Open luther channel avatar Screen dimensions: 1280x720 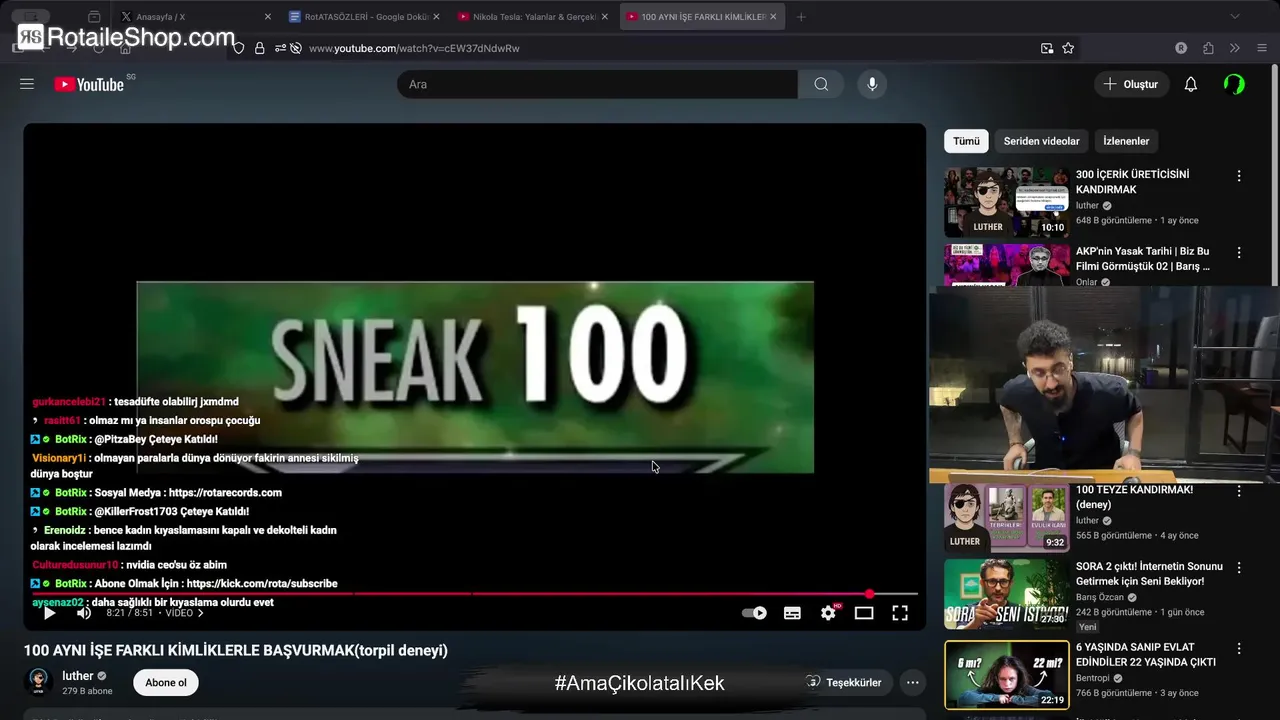point(39,682)
